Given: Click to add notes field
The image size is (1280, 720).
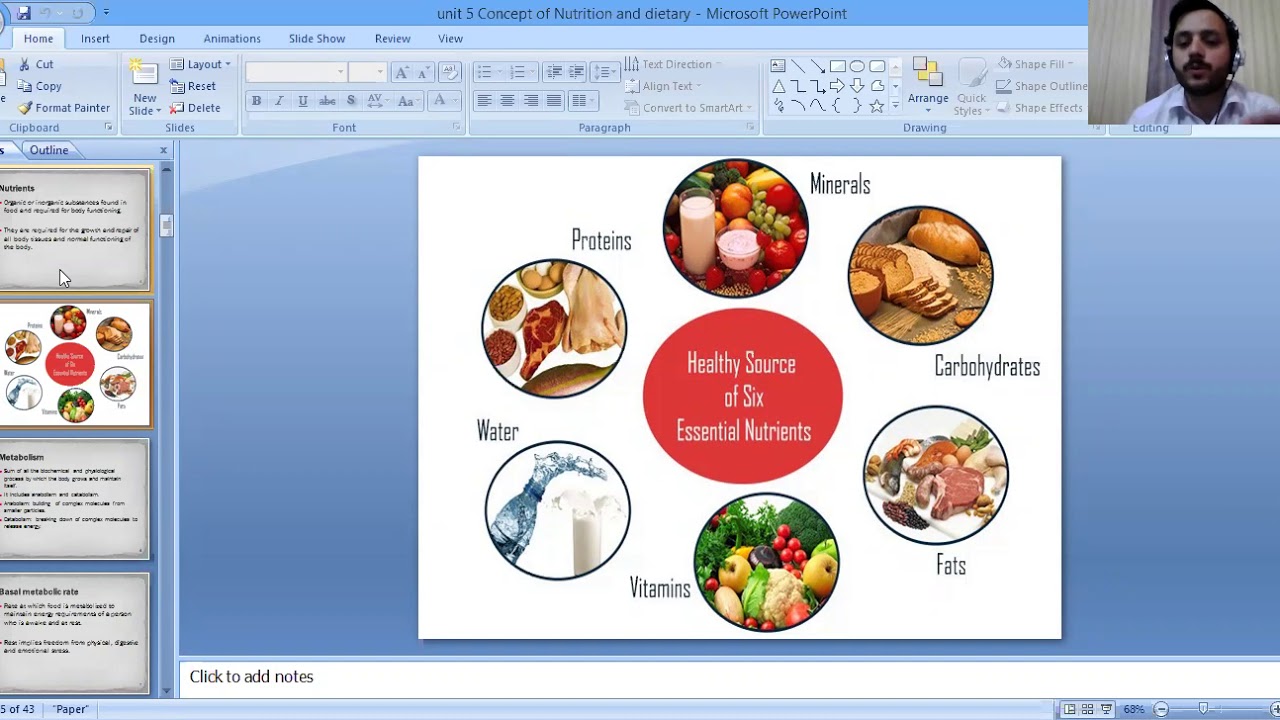Looking at the screenshot, I should click(729, 677).
